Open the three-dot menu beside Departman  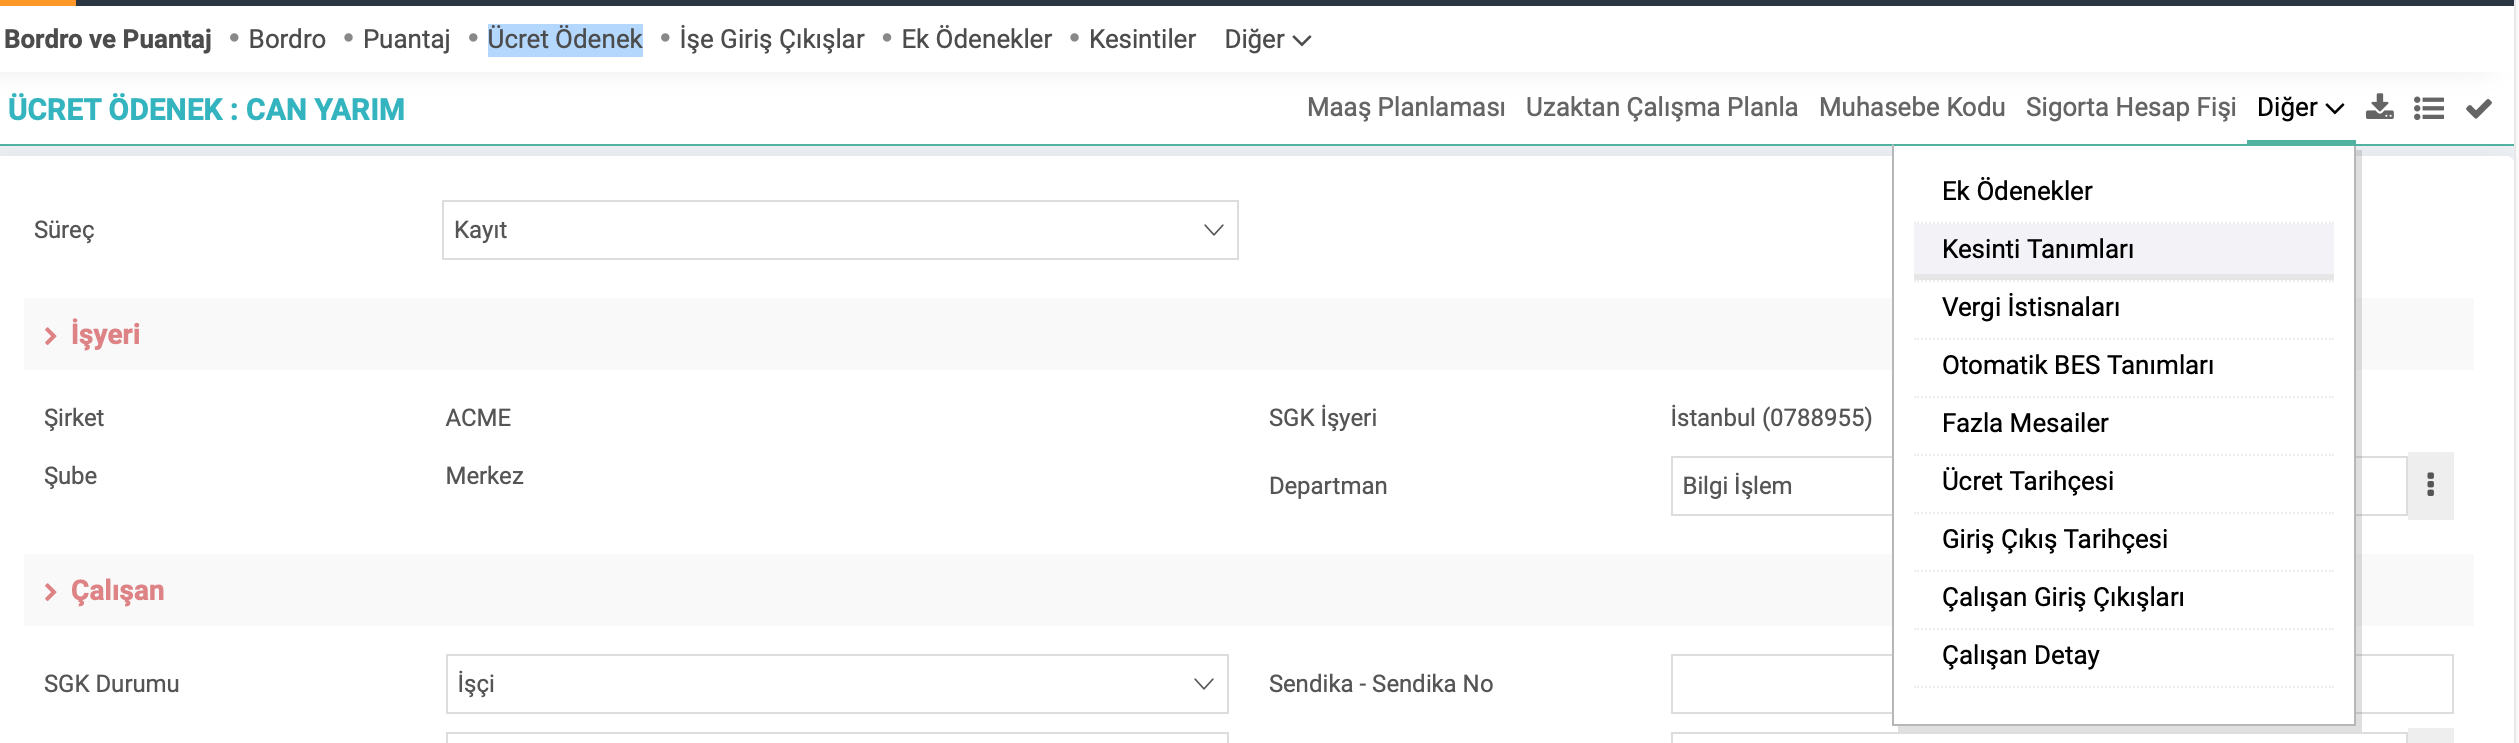coord(2430,486)
